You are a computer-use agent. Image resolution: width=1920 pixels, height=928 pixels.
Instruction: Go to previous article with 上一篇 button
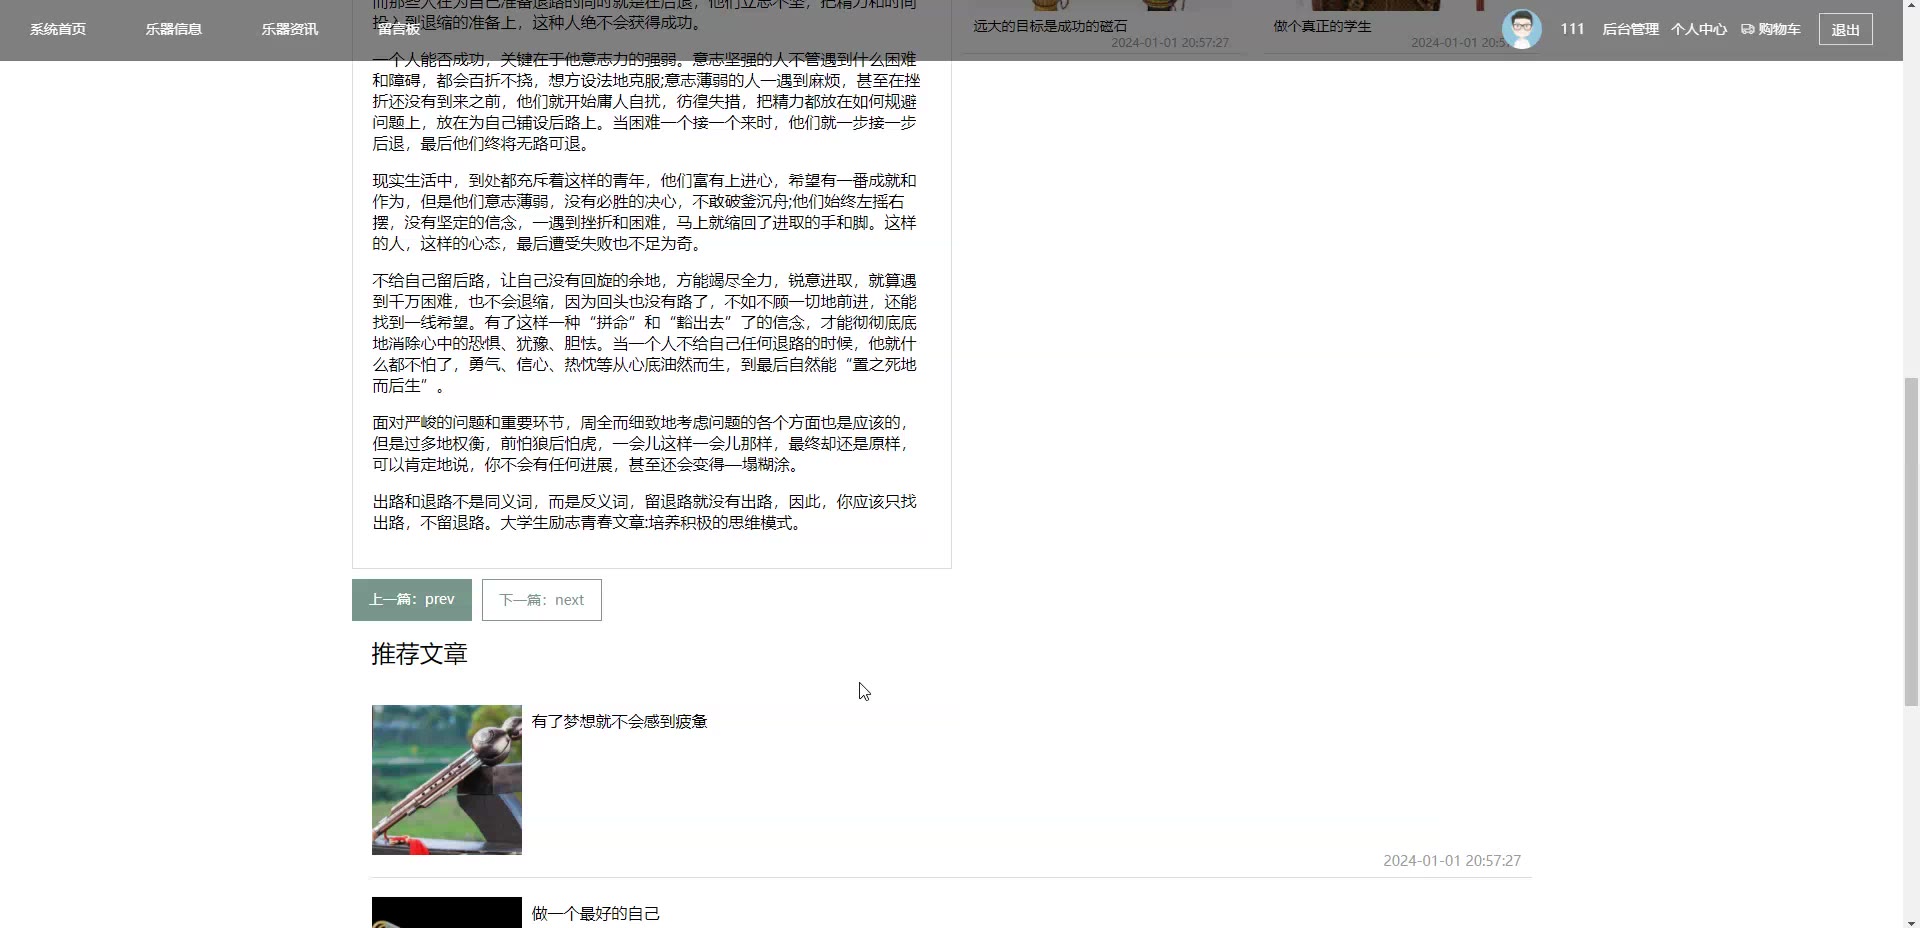(412, 600)
